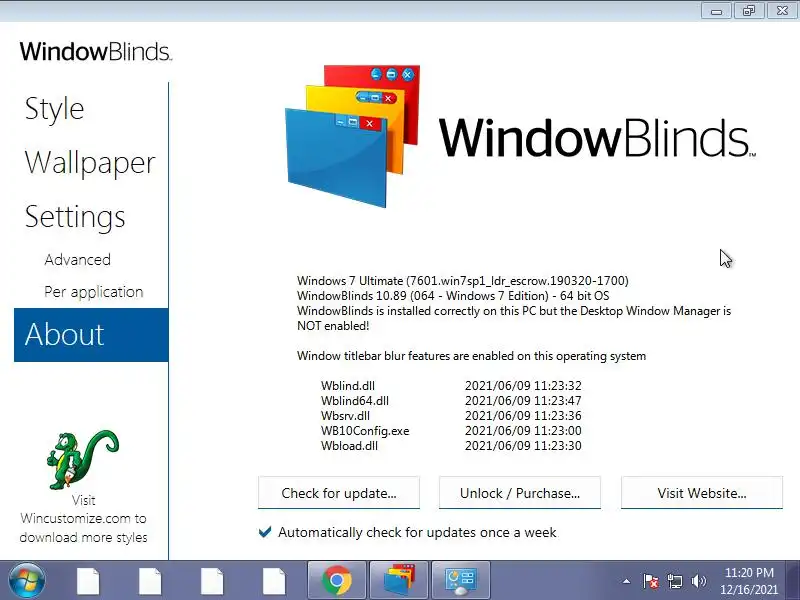Viewport: 800px width, 600px height.
Task: Click the Visit Website button
Action: click(x=702, y=493)
